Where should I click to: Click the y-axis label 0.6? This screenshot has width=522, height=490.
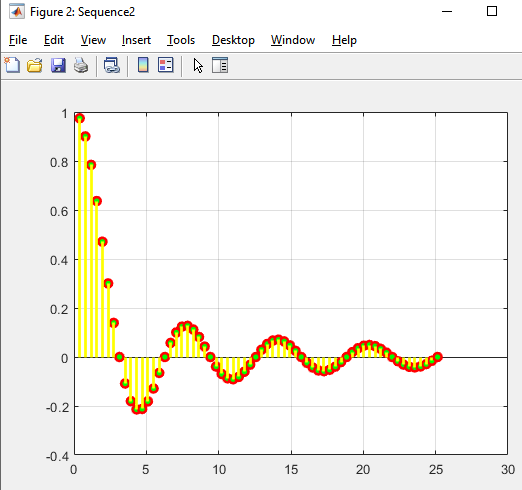59,211
